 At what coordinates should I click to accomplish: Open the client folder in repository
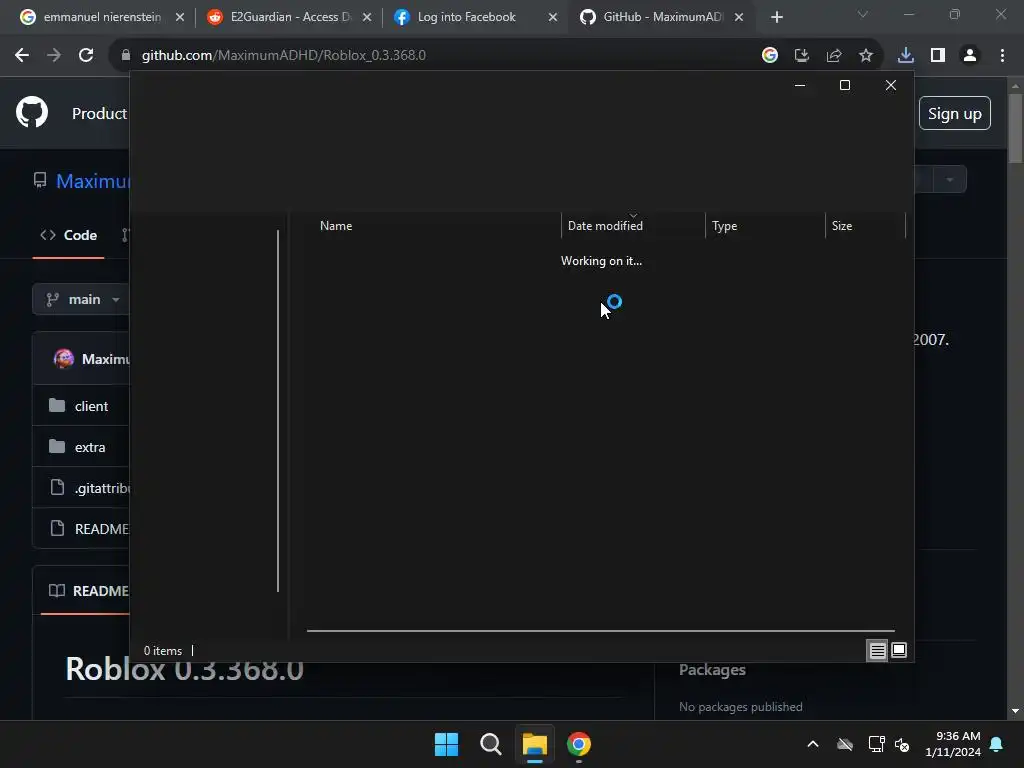(91, 406)
